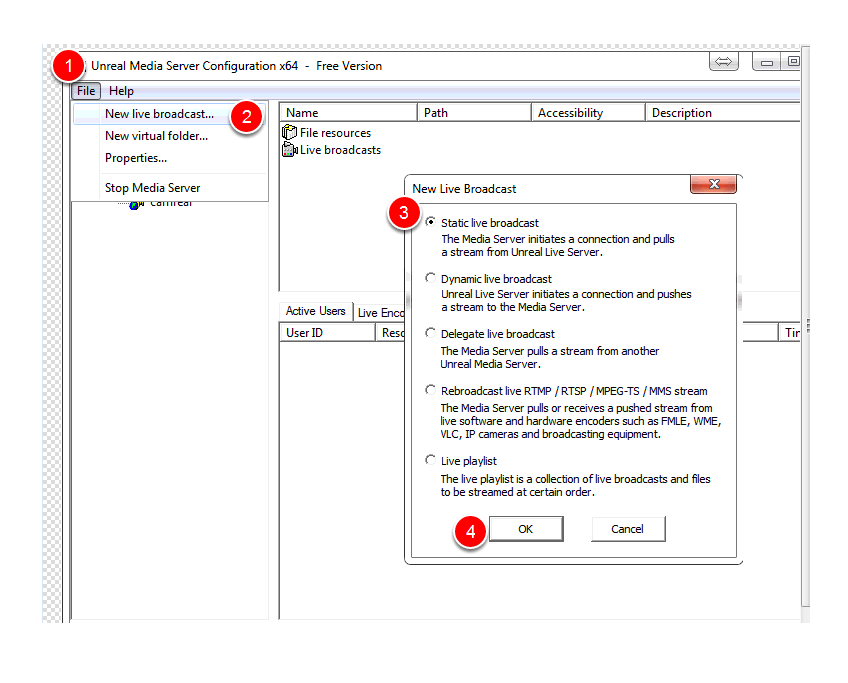Viewport: 848px width, 683px height.
Task: Minimize the Unreal Media Server window
Action: coord(766,62)
